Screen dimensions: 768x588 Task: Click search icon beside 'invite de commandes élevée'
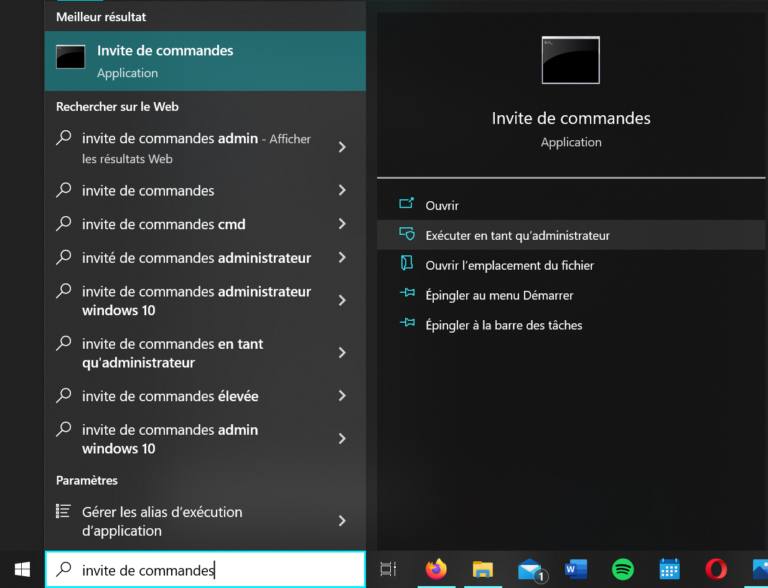coord(64,395)
